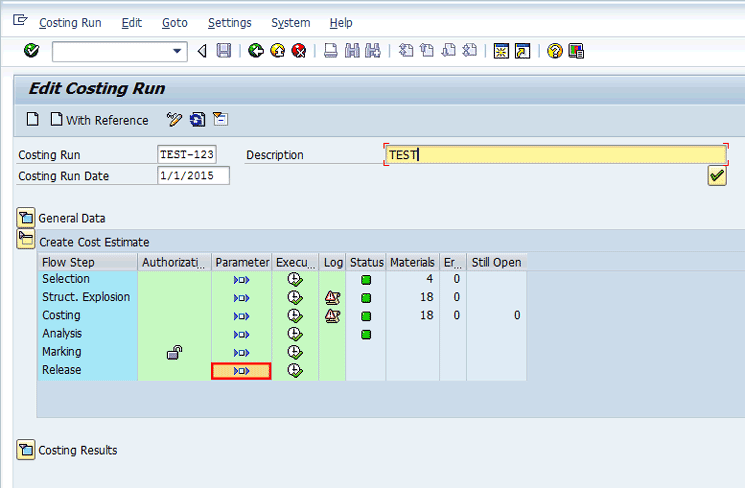
Task: Click the Refresh icon in application toolbar
Action: tap(197, 119)
